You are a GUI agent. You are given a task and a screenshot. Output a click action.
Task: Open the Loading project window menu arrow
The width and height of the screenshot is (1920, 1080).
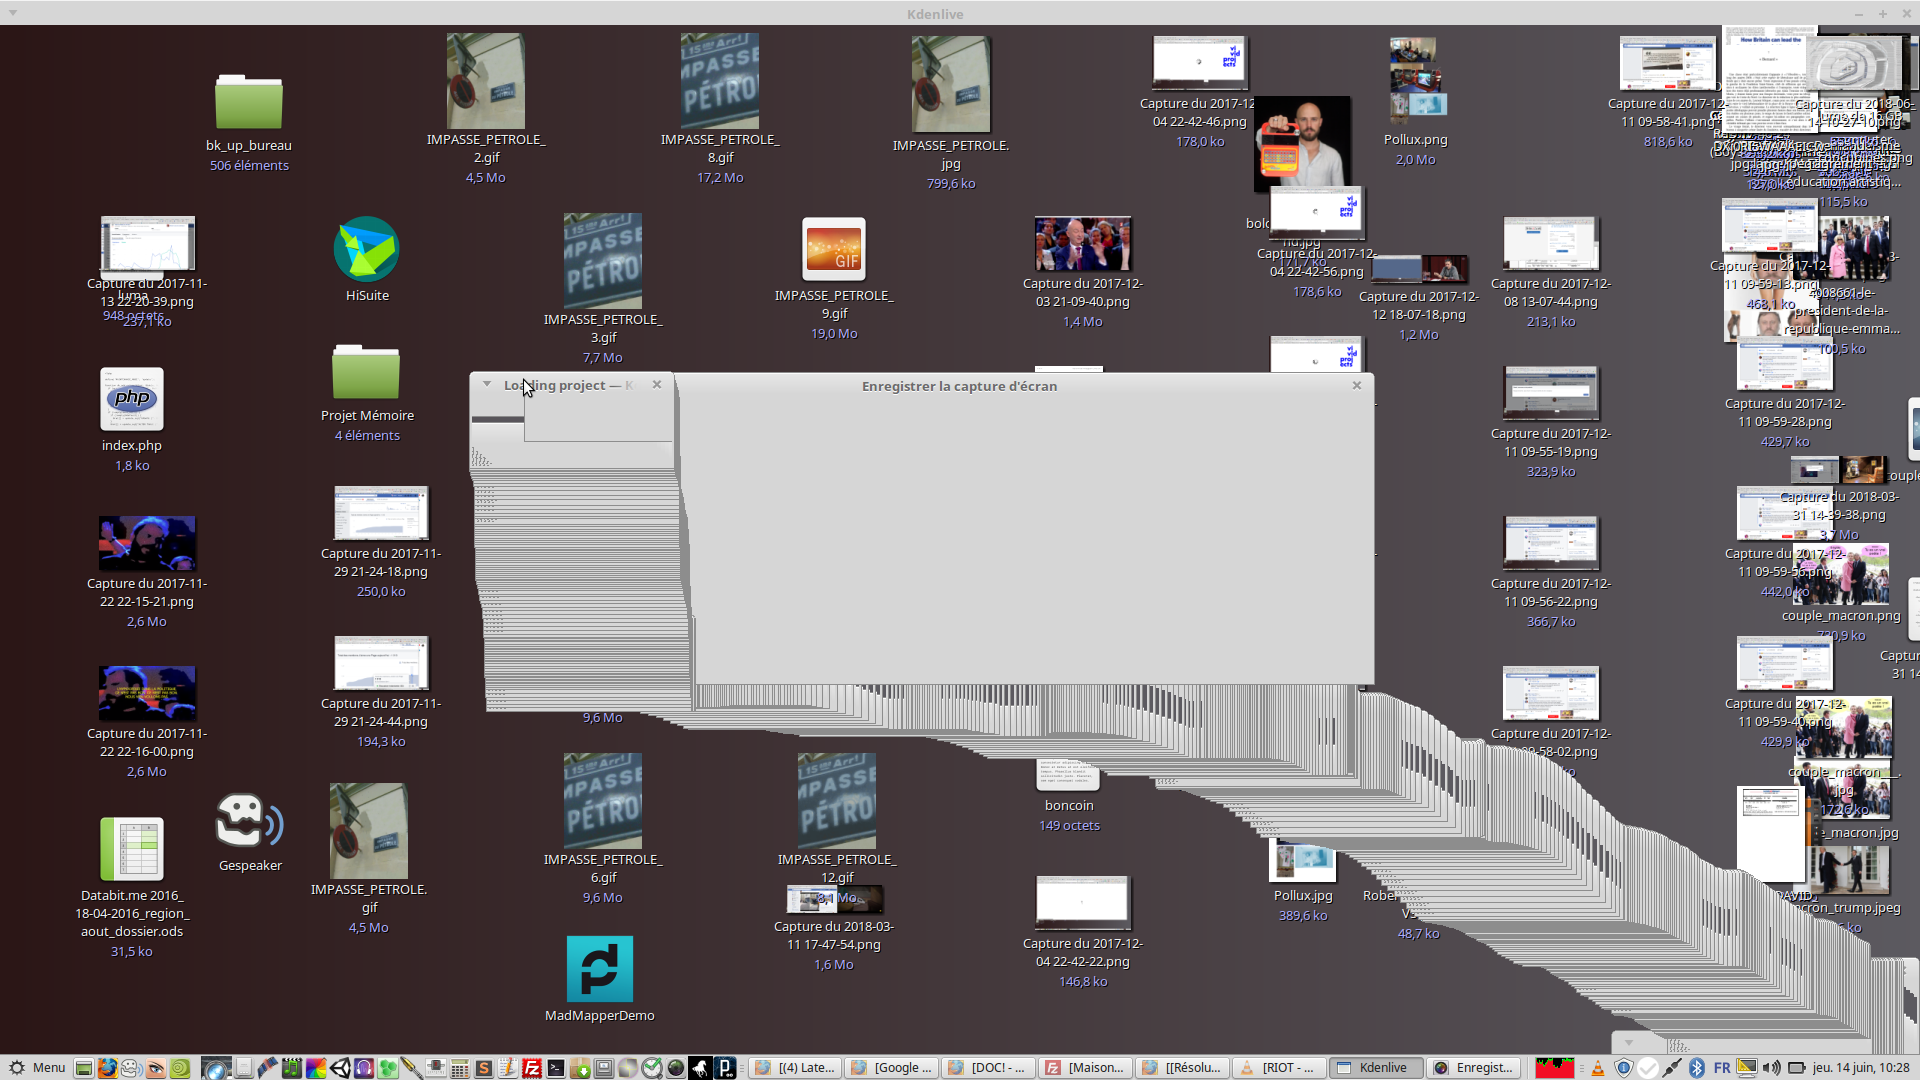486,385
